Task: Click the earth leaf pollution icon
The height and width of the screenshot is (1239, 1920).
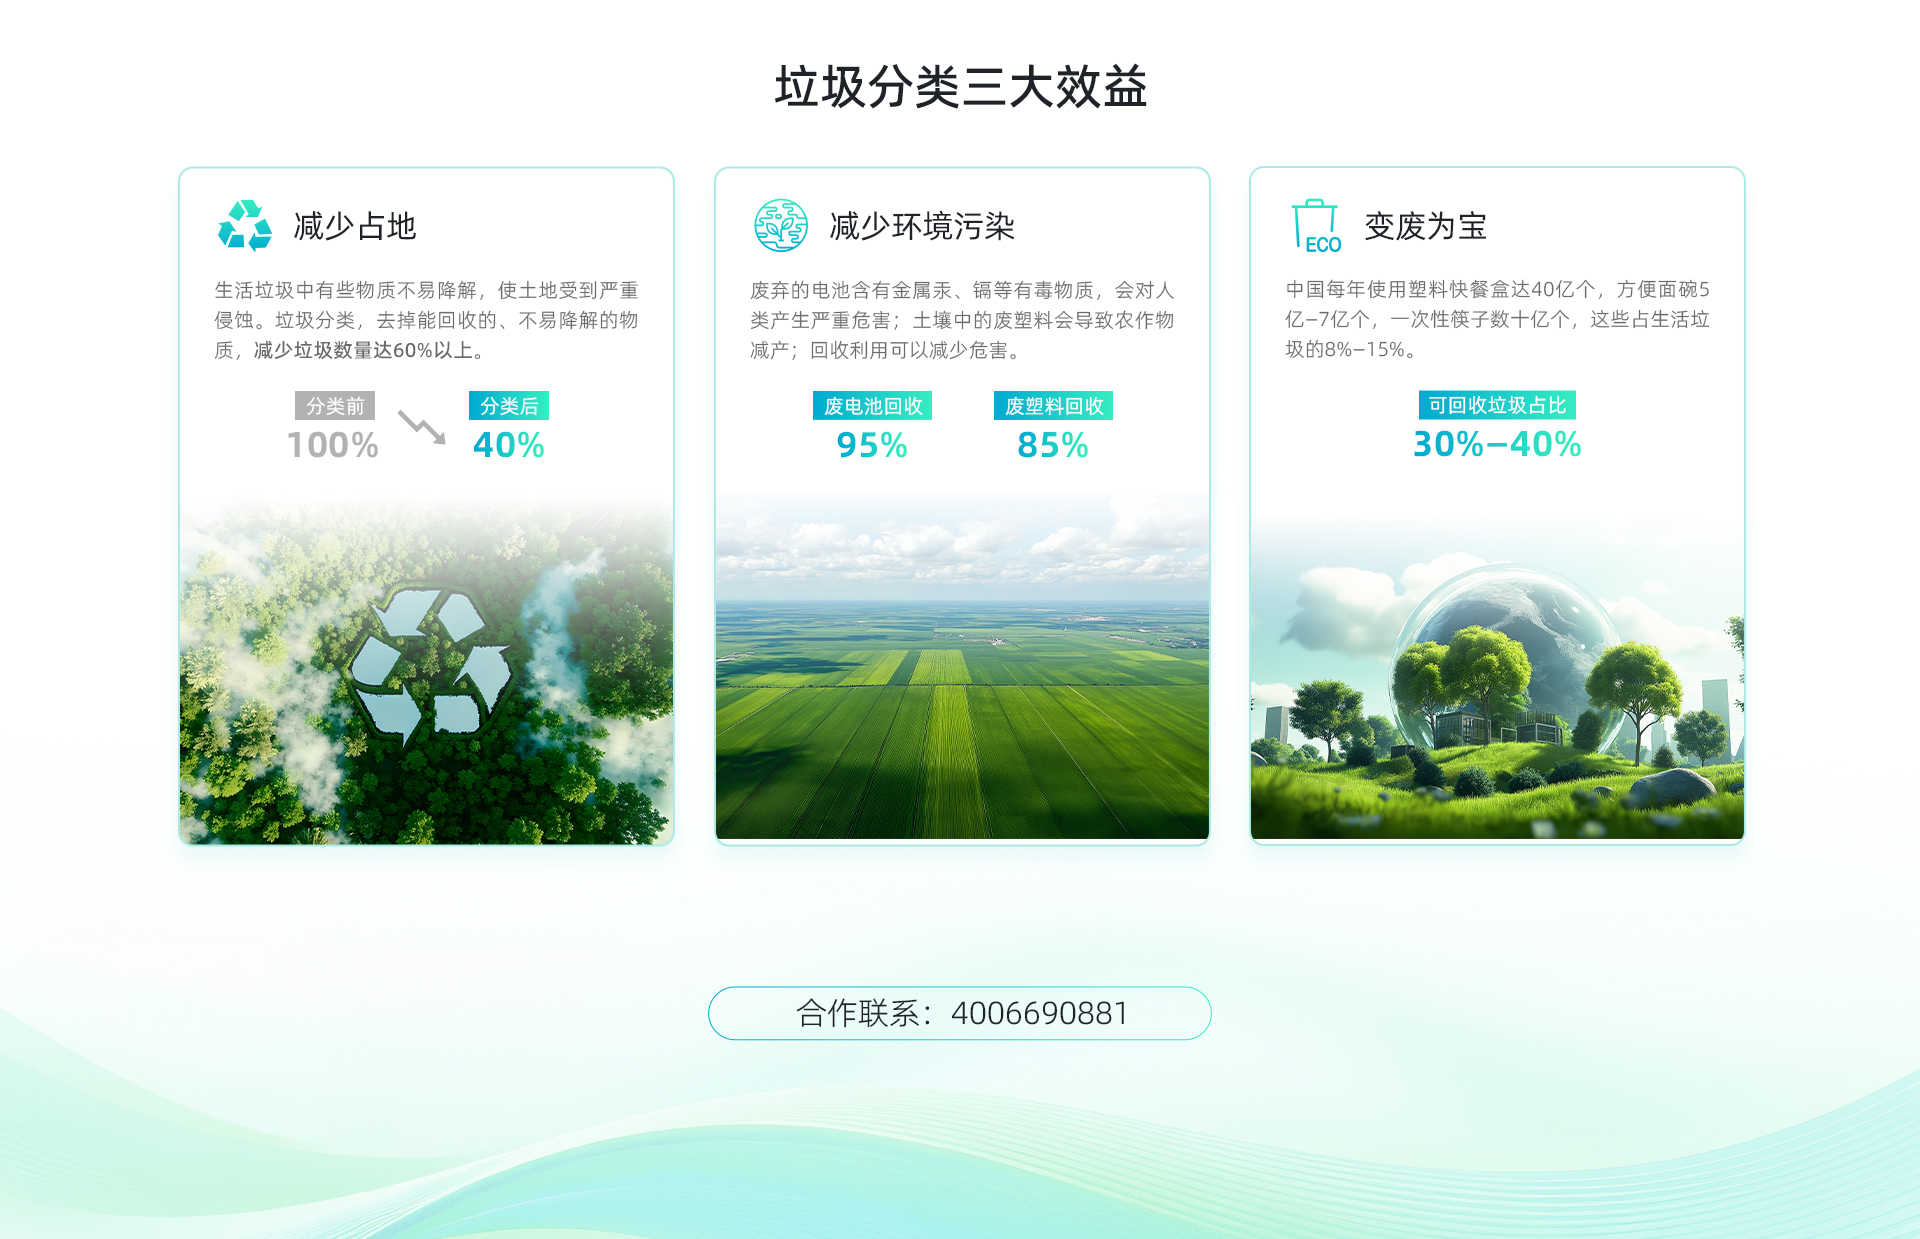Action: (780, 225)
